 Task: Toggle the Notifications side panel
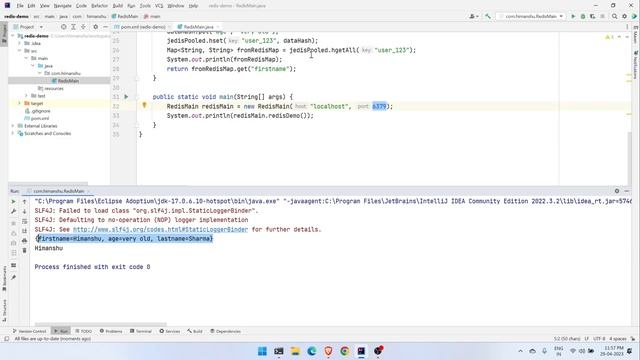tap(636, 64)
